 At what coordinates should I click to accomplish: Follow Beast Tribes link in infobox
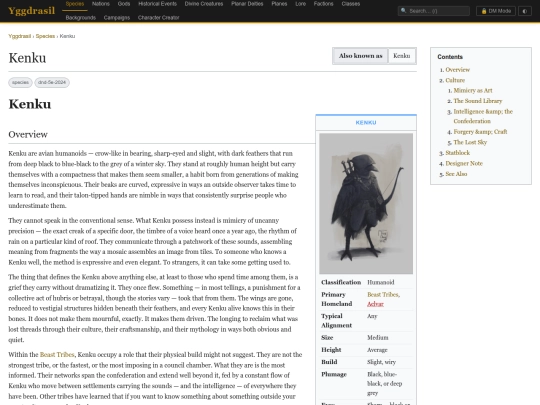(383, 294)
